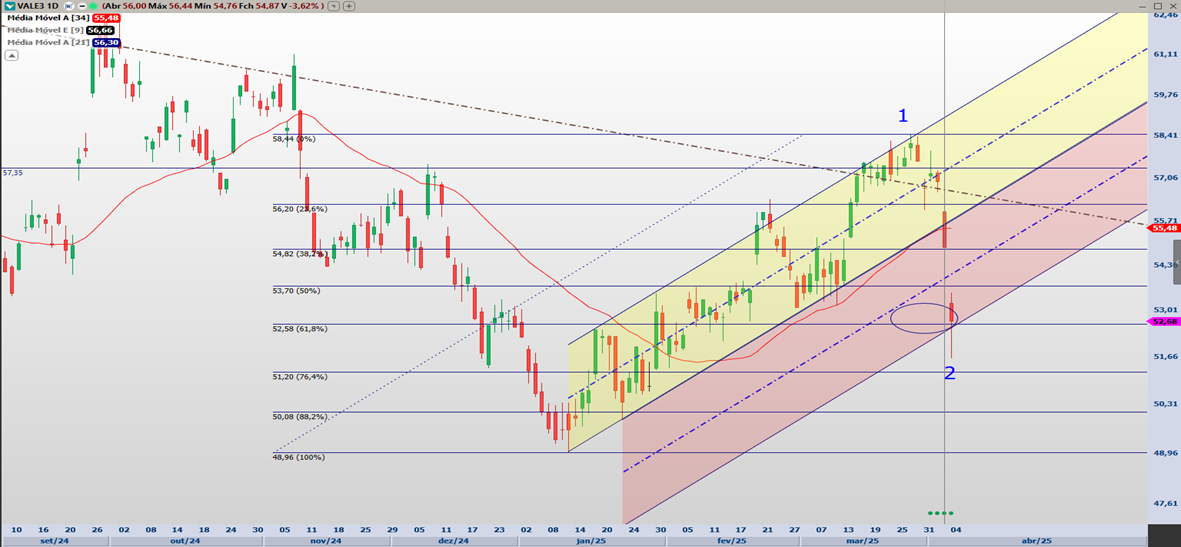
Task: Select the 50,08 (88,2%) Fibonacci level label
Action: point(300,417)
